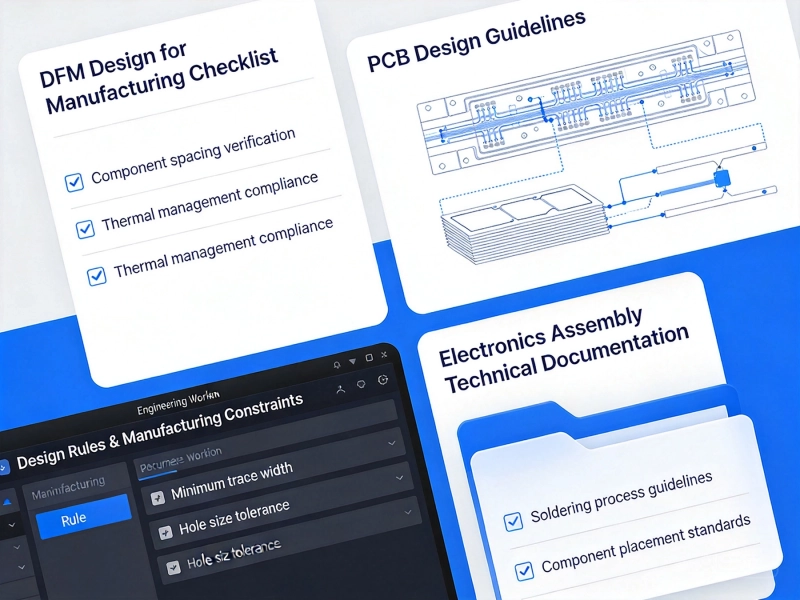The height and width of the screenshot is (600, 800).
Task: Click the Minimum trace width label
Action: click(232, 481)
